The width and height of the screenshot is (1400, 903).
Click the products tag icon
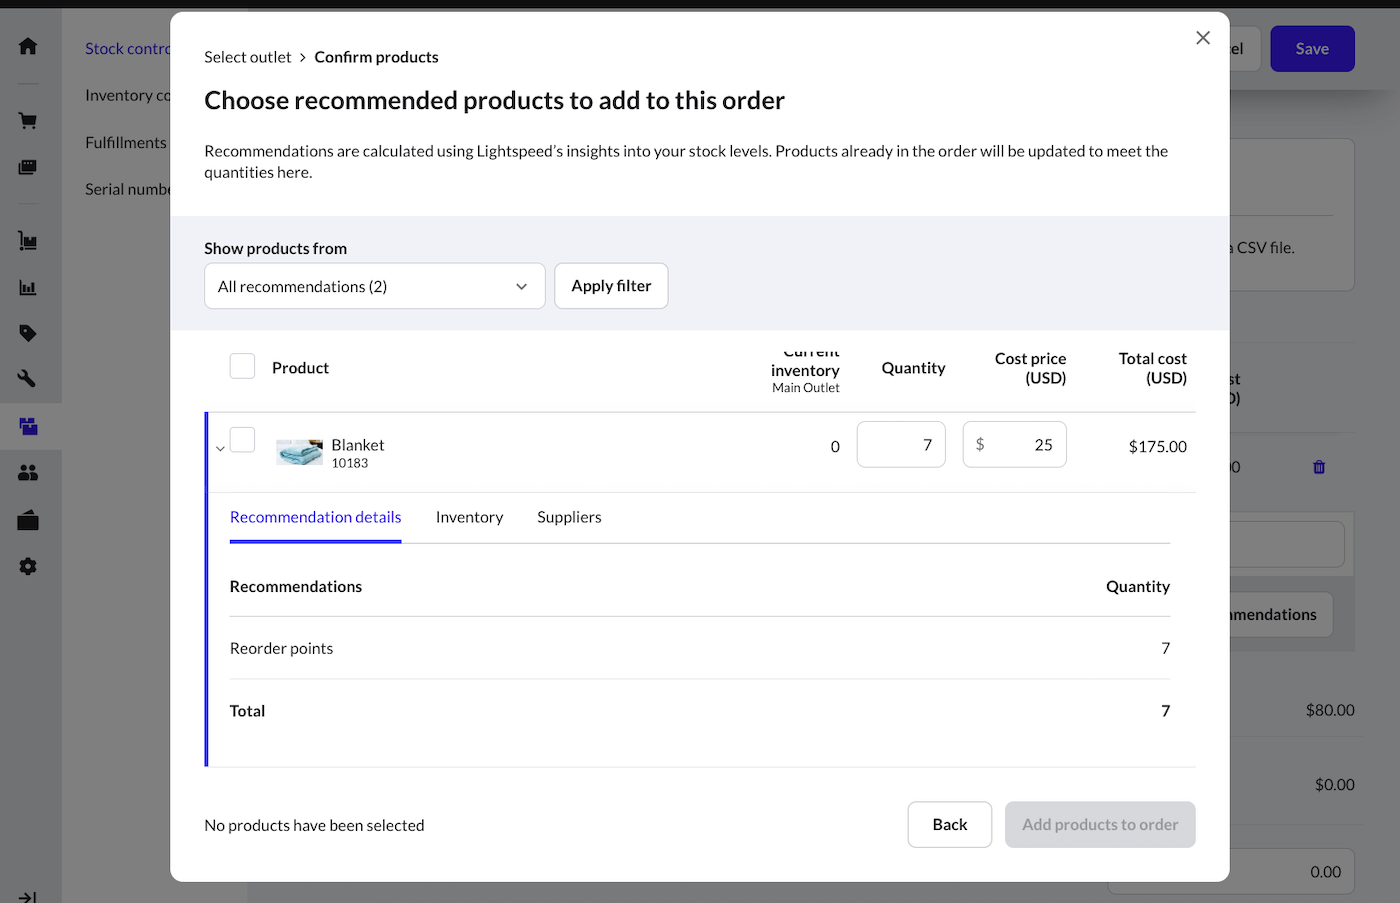tap(28, 333)
